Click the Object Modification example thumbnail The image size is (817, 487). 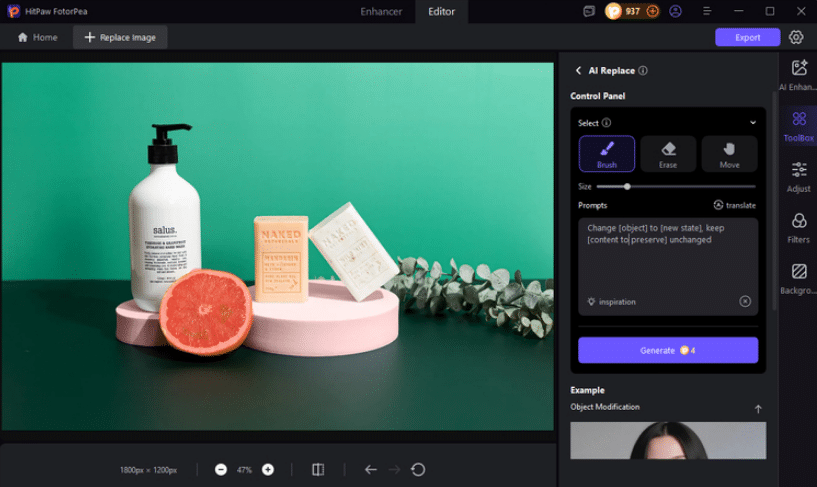(668, 441)
